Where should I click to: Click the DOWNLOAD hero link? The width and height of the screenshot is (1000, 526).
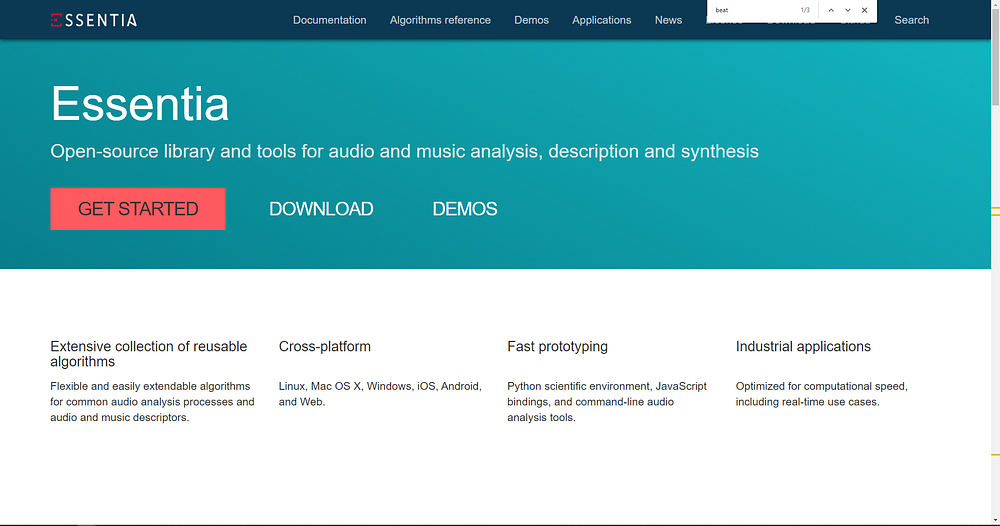(321, 208)
